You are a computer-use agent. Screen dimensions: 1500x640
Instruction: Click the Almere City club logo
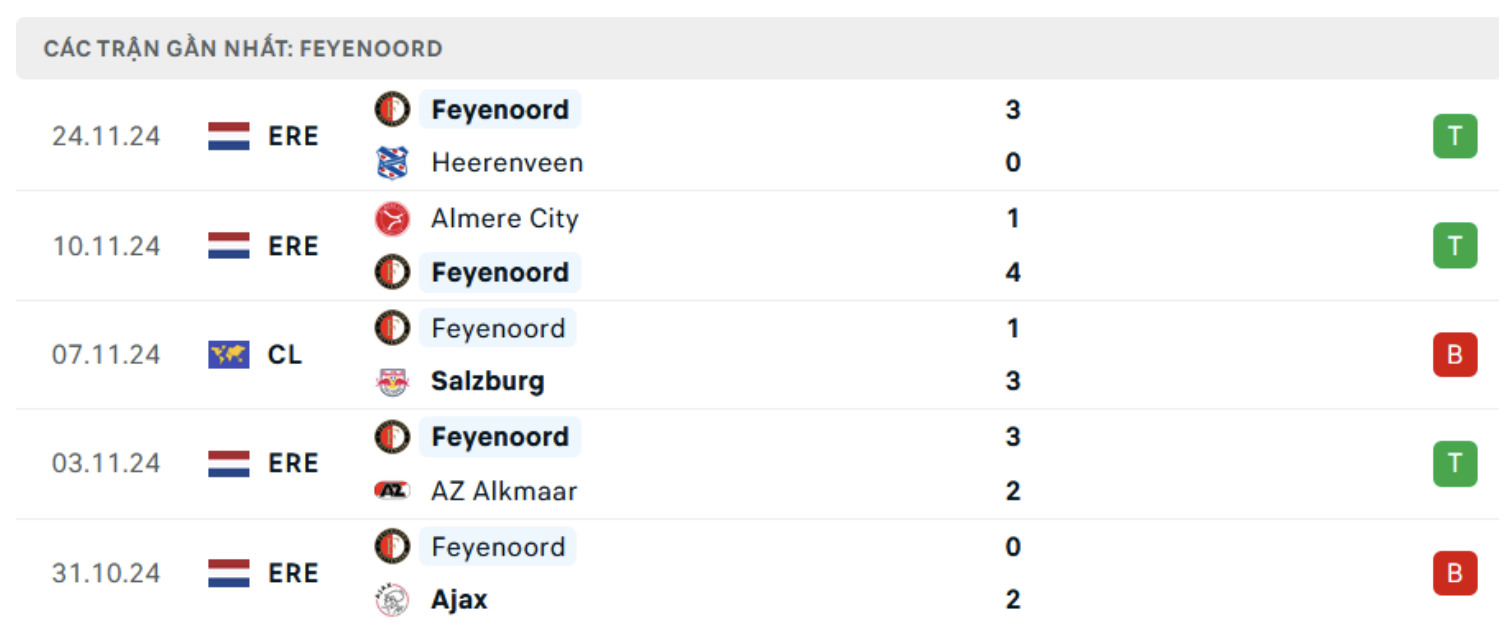coord(392,219)
